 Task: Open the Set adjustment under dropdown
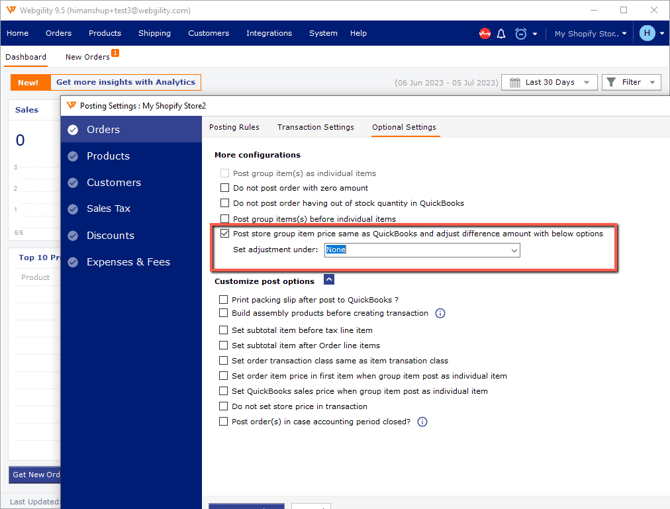(421, 250)
